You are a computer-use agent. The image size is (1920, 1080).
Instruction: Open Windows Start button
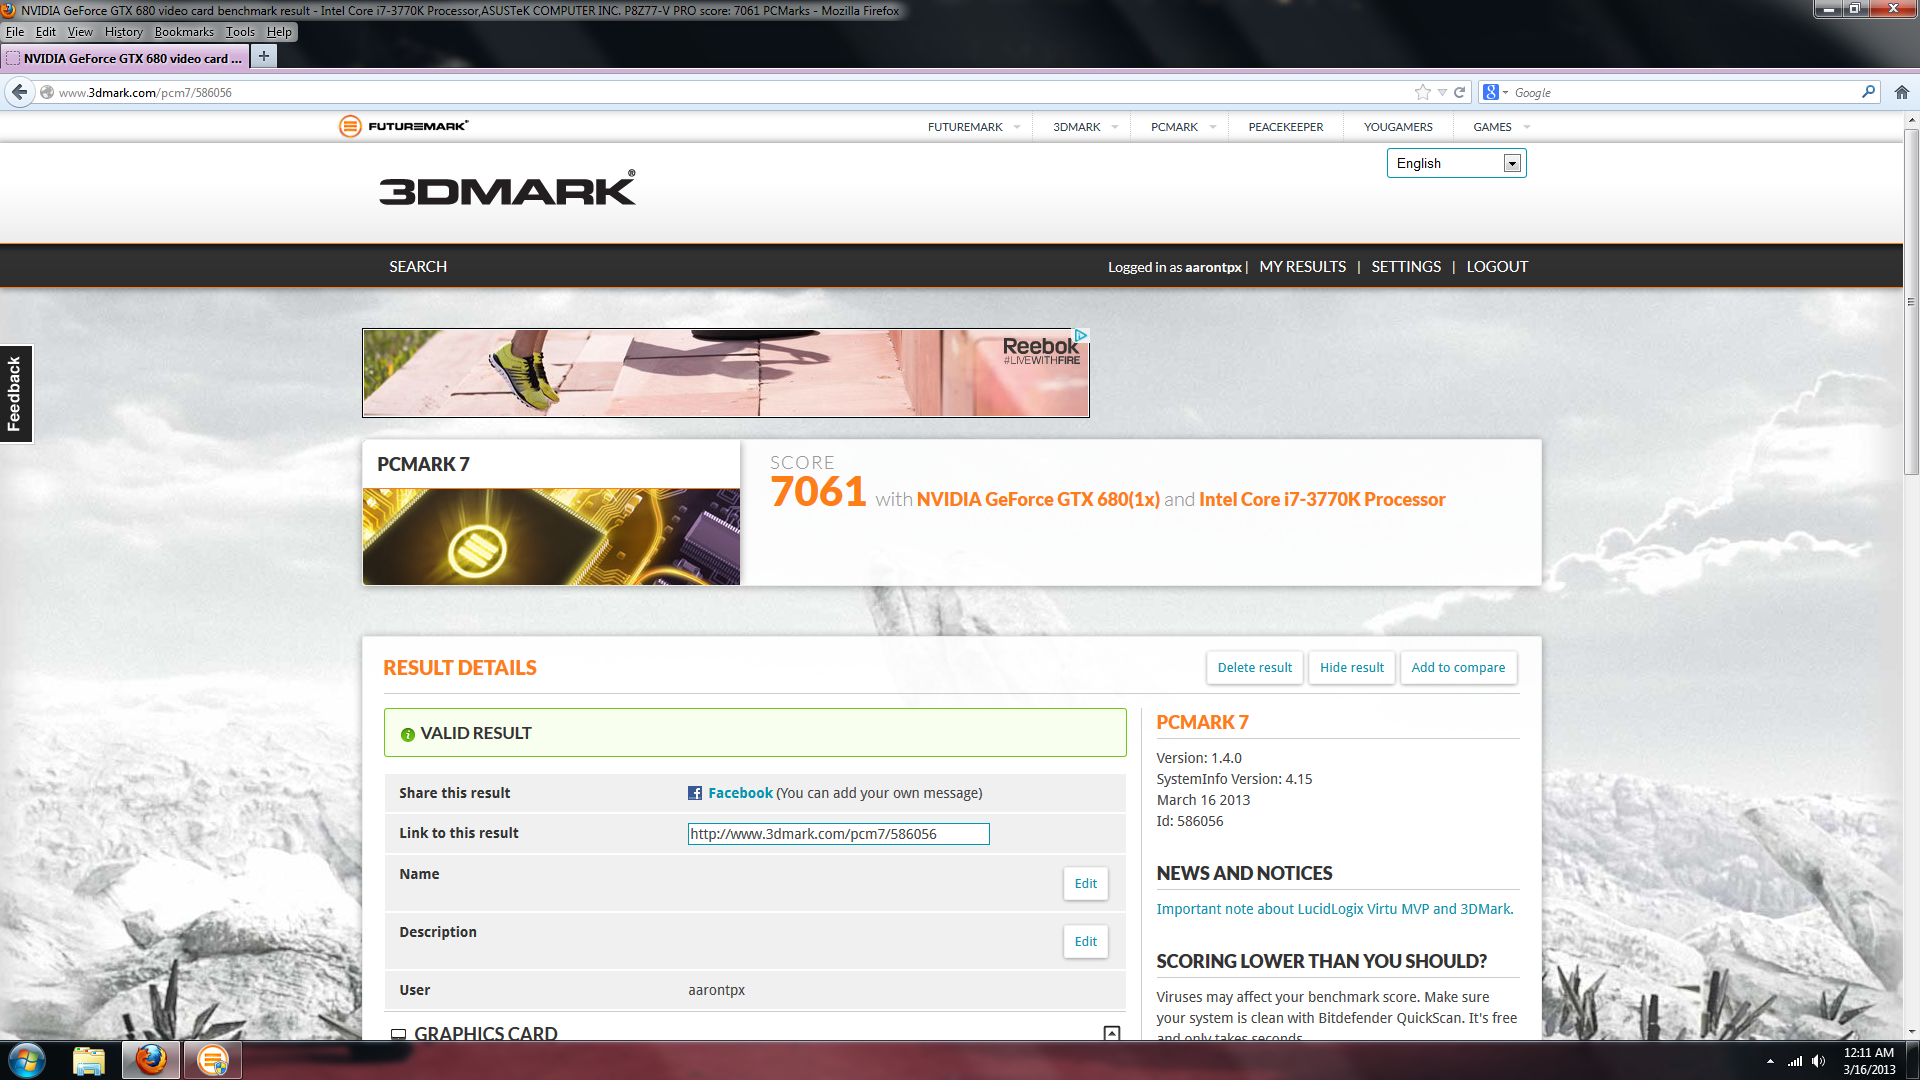(x=27, y=1060)
